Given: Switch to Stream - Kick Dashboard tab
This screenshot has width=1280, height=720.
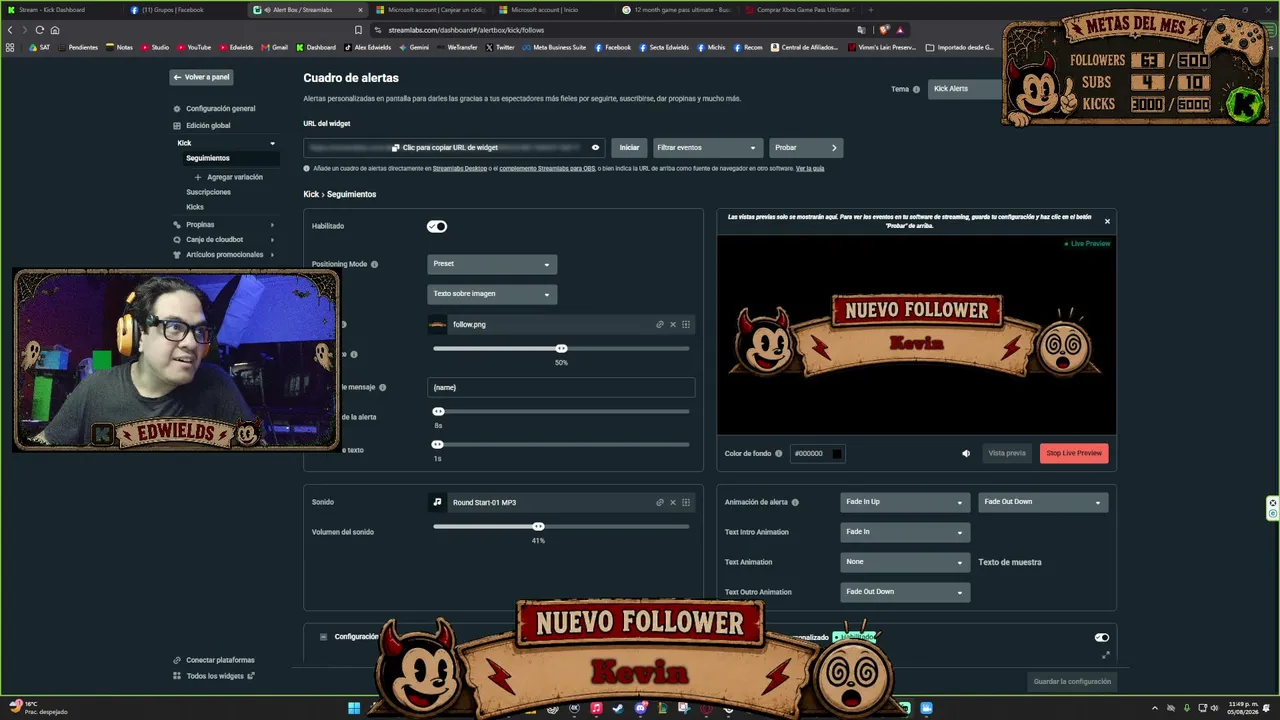Looking at the screenshot, I should click(62, 10).
